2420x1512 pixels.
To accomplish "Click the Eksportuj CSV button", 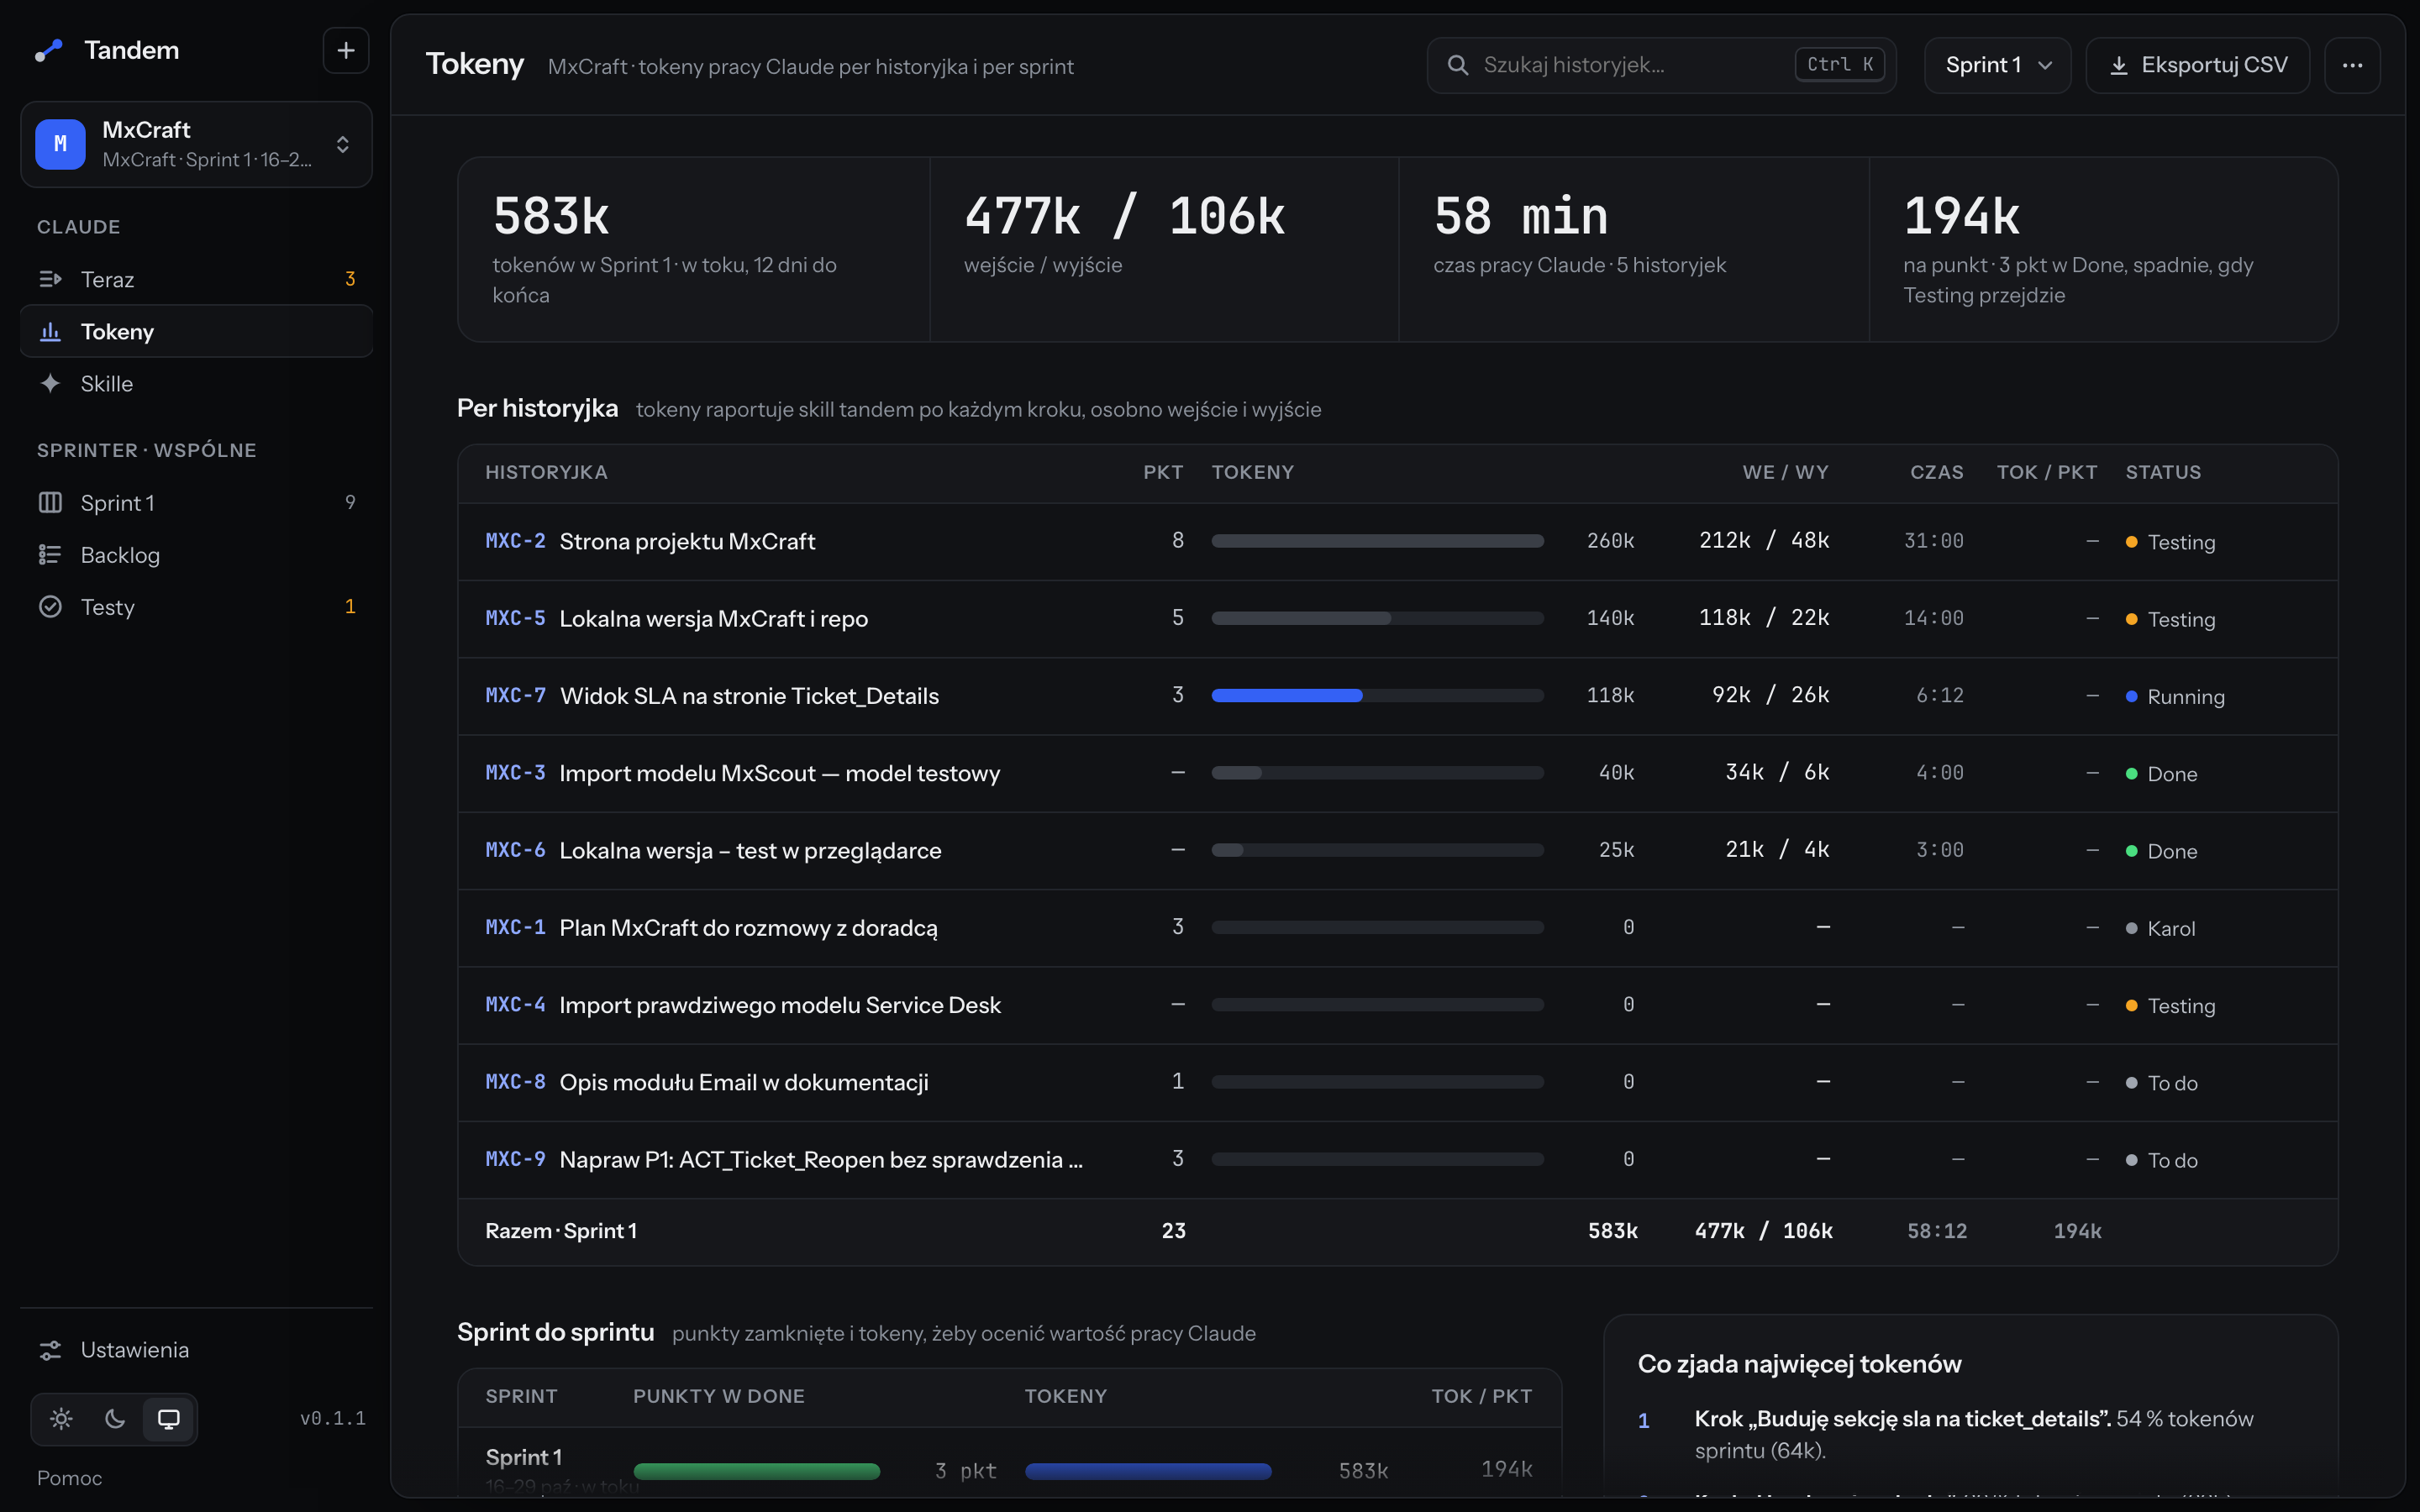I will (2197, 65).
